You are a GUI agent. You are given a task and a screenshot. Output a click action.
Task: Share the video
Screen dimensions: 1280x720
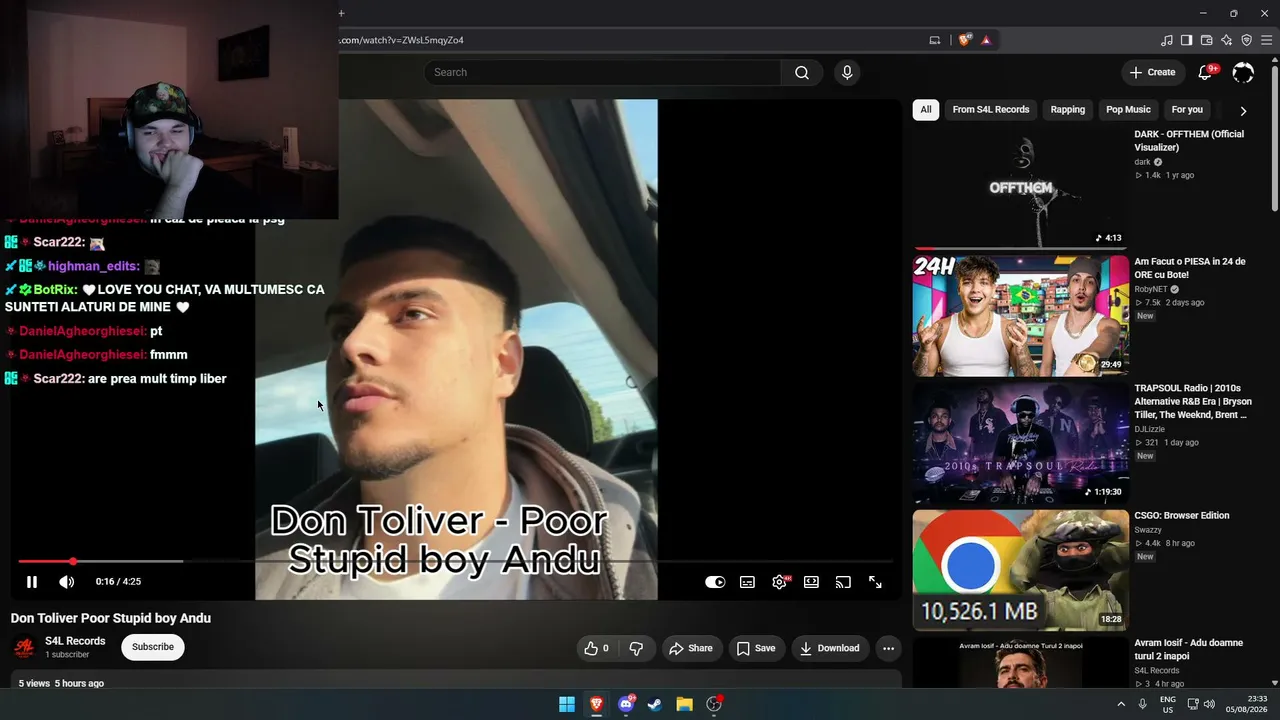click(x=691, y=648)
